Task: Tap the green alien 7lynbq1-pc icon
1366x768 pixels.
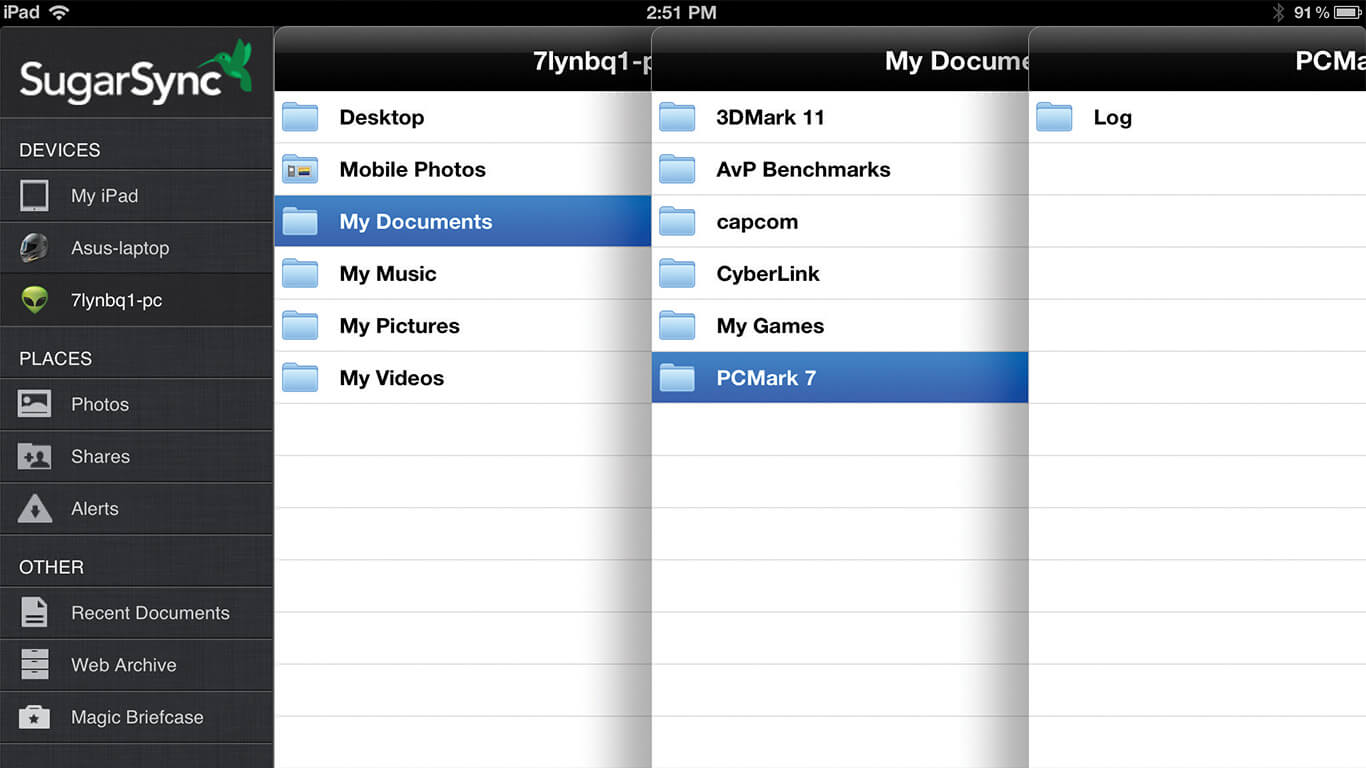Action: coord(34,300)
